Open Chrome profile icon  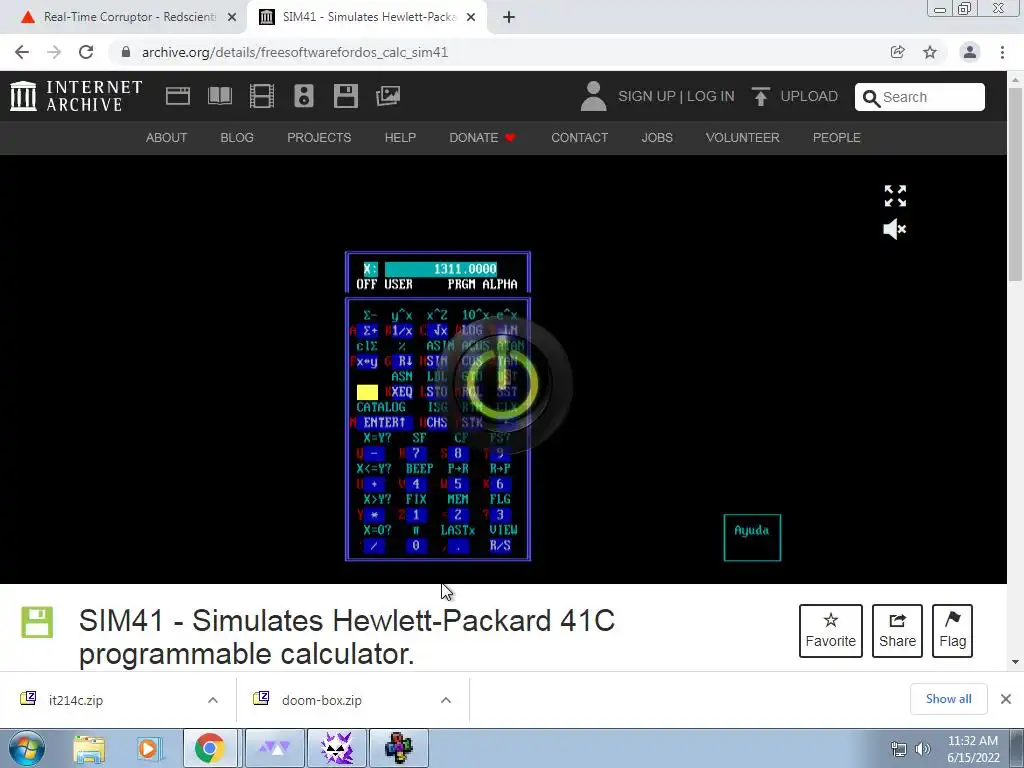tap(970, 52)
